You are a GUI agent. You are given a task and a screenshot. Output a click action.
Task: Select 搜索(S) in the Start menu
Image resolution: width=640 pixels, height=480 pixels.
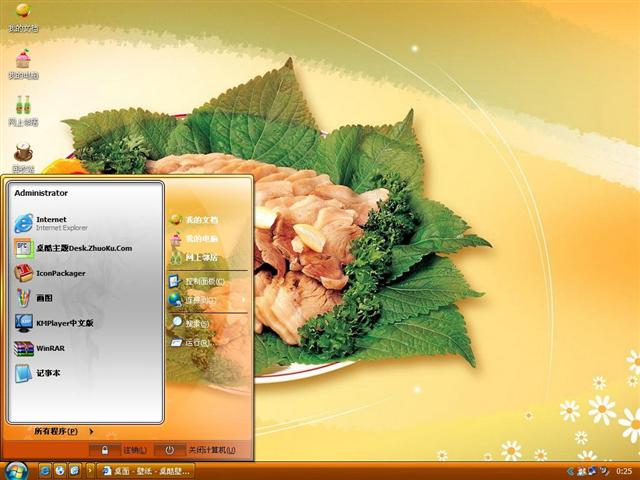pos(196,324)
